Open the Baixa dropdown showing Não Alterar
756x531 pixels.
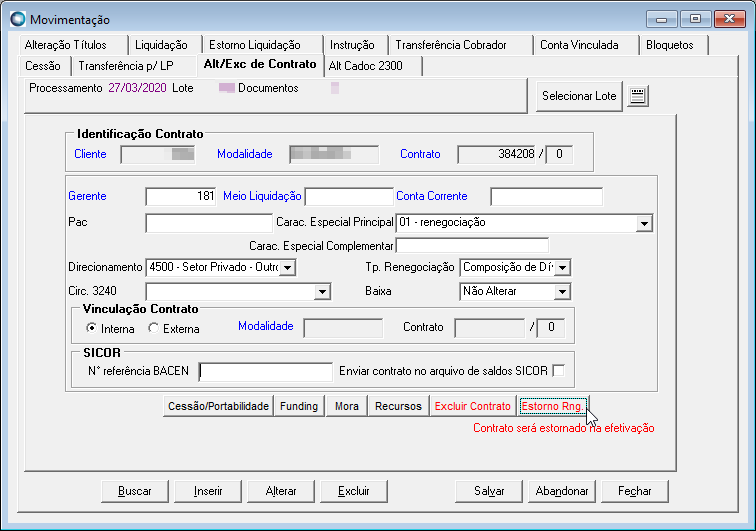point(561,291)
